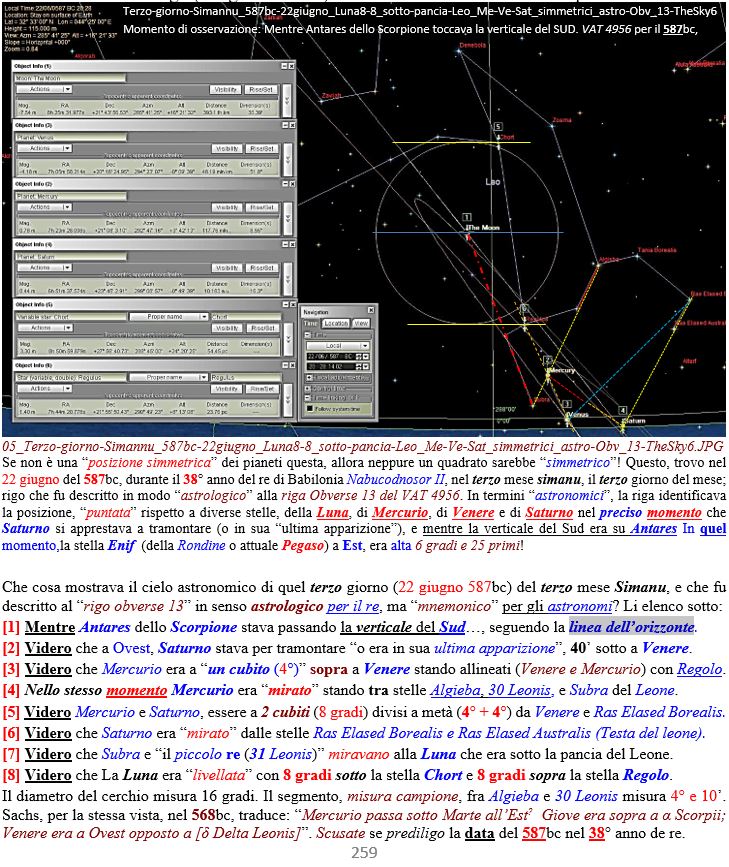Click underlined 'Algieba, 30 Leonis' text

point(491,691)
